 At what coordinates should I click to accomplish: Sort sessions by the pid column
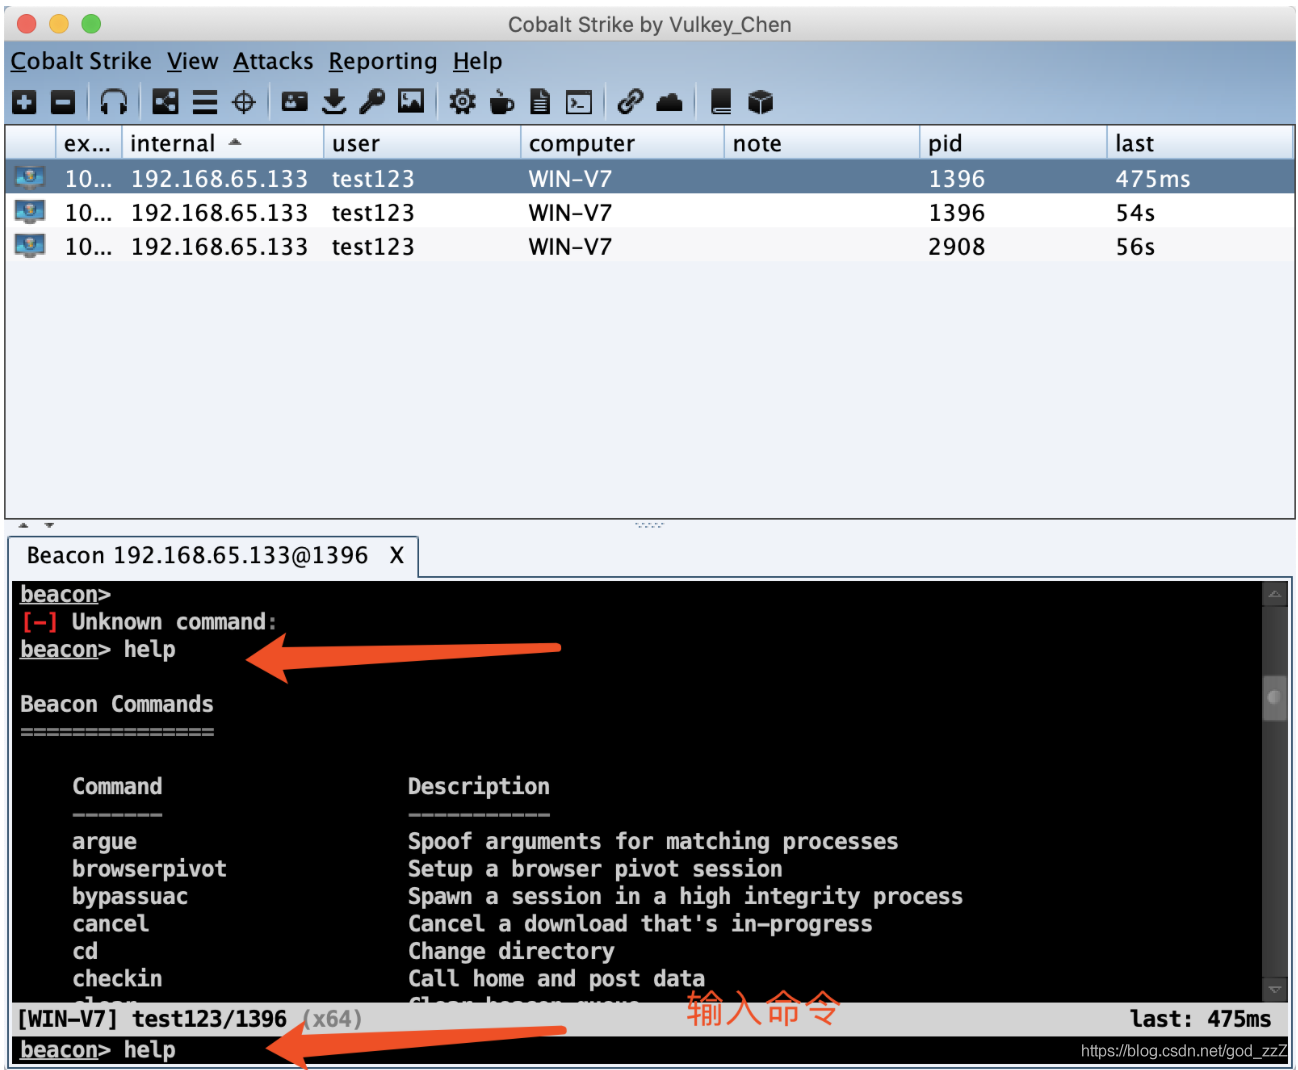click(1012, 143)
